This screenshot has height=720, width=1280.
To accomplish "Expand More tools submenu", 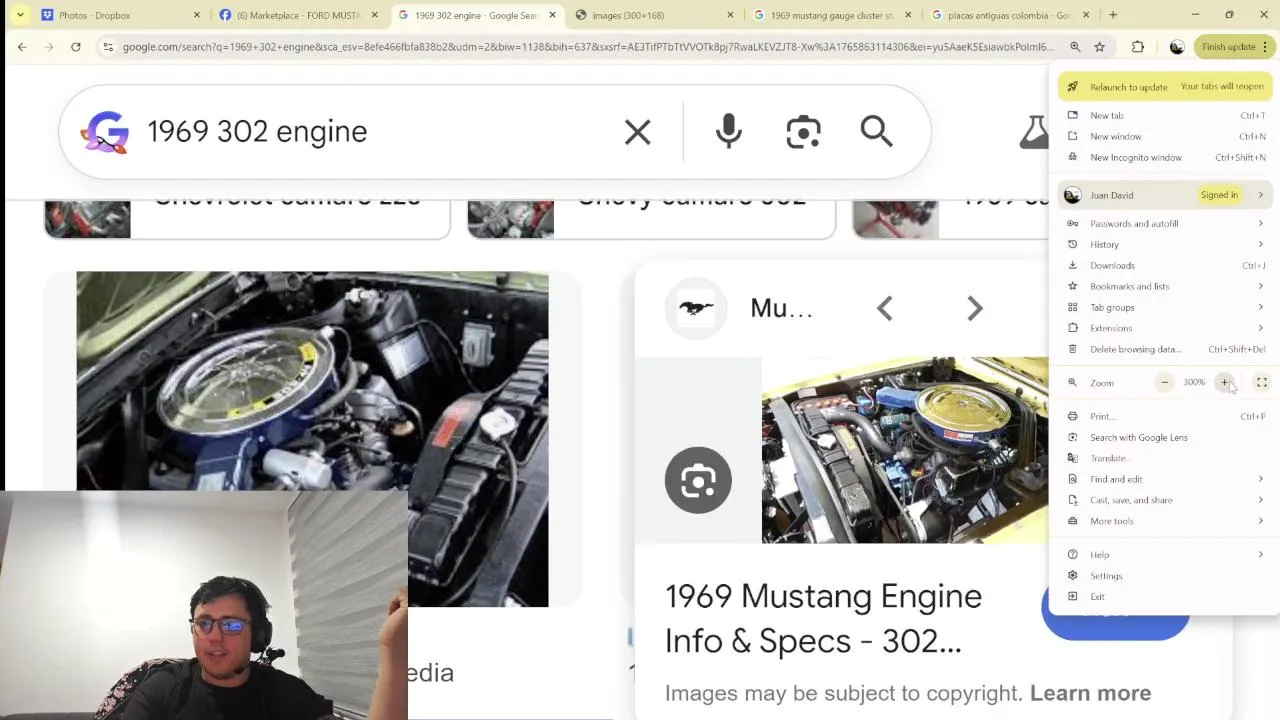I will [x=1165, y=521].
